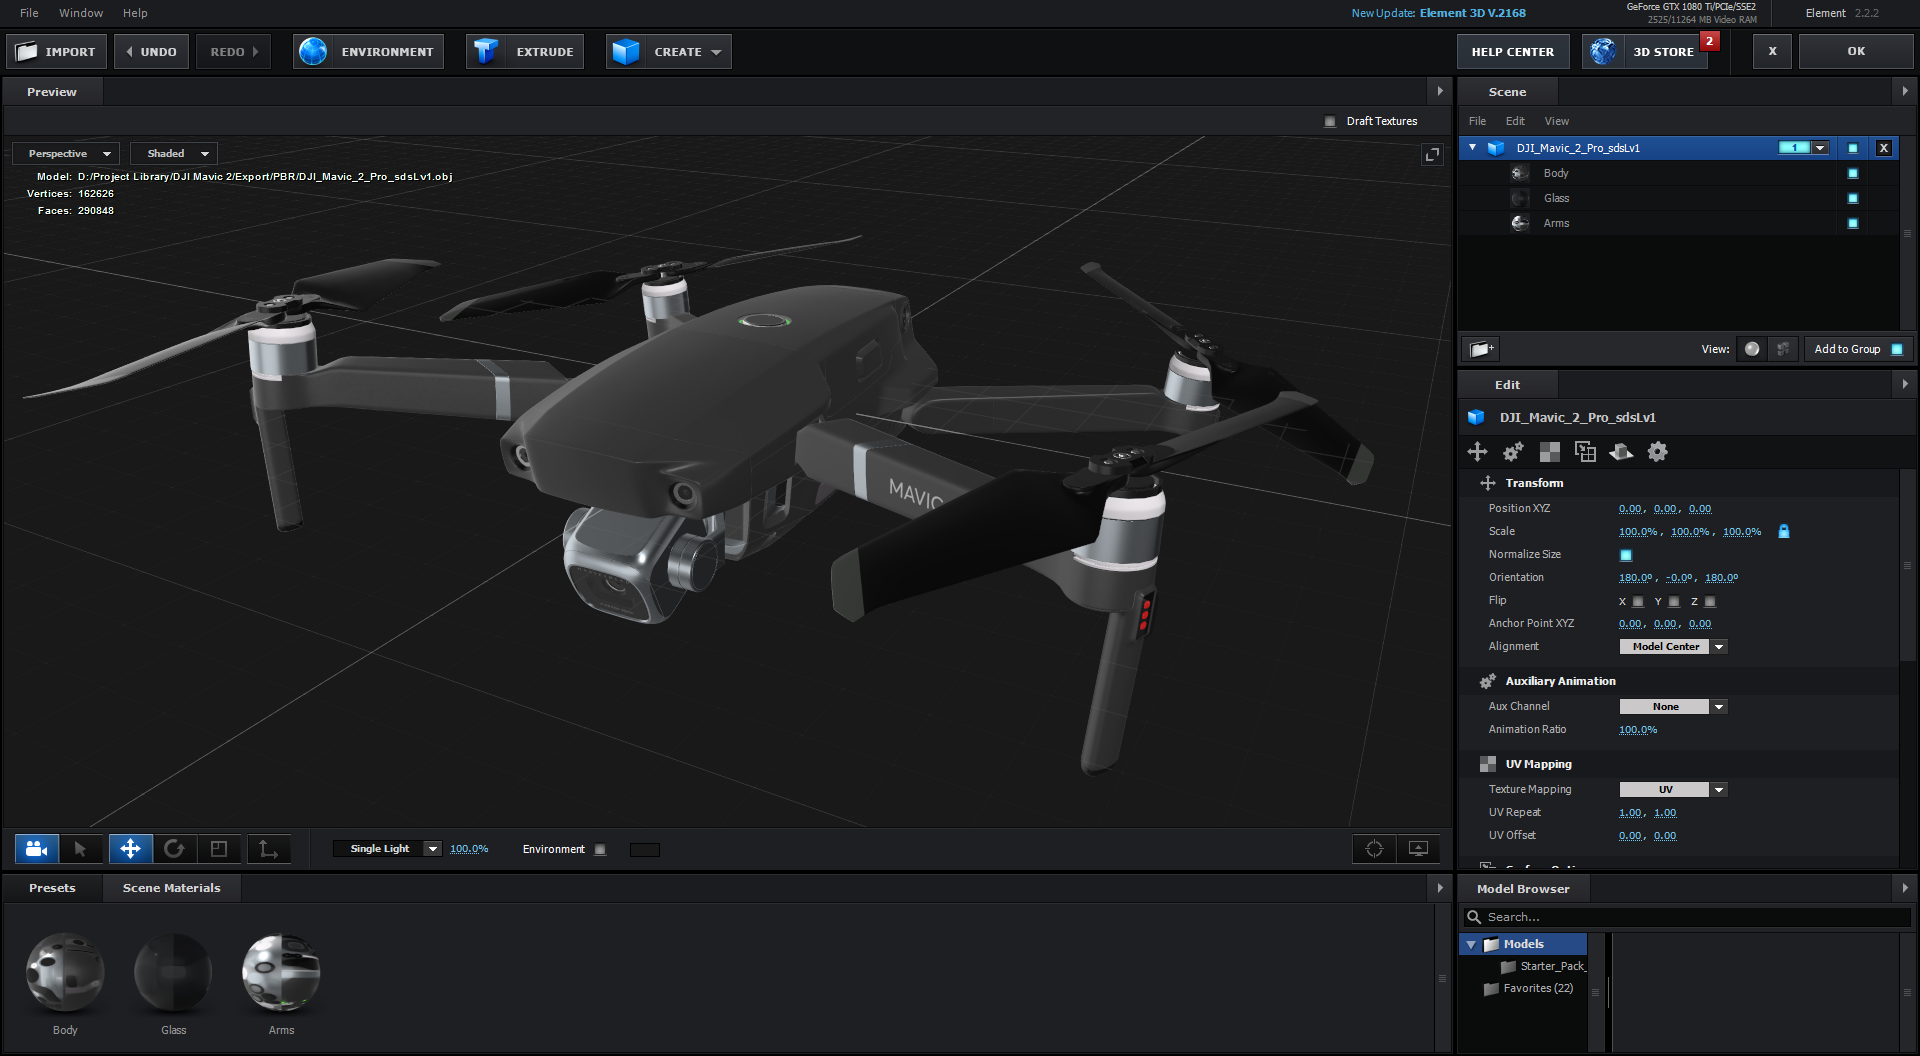Screen dimensions: 1920x1056
Task: Choose the rotate tool in preview toolbar
Action: (175, 849)
